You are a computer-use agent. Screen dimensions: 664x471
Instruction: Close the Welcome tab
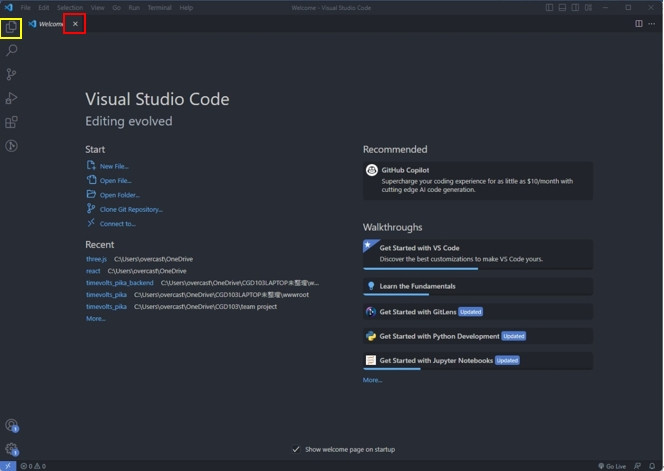[75, 24]
